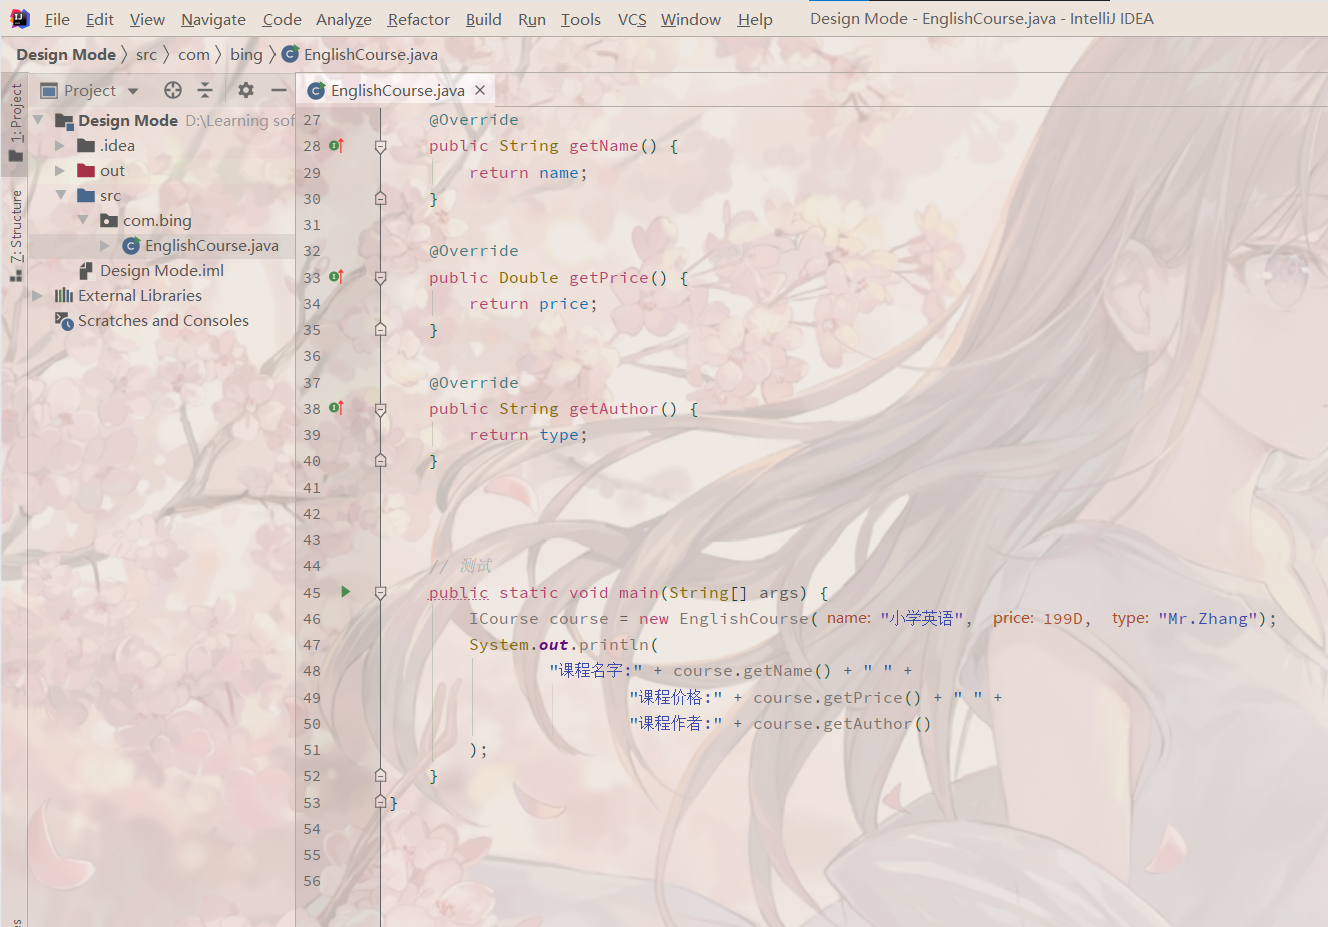Expand the out folder

point(60,170)
